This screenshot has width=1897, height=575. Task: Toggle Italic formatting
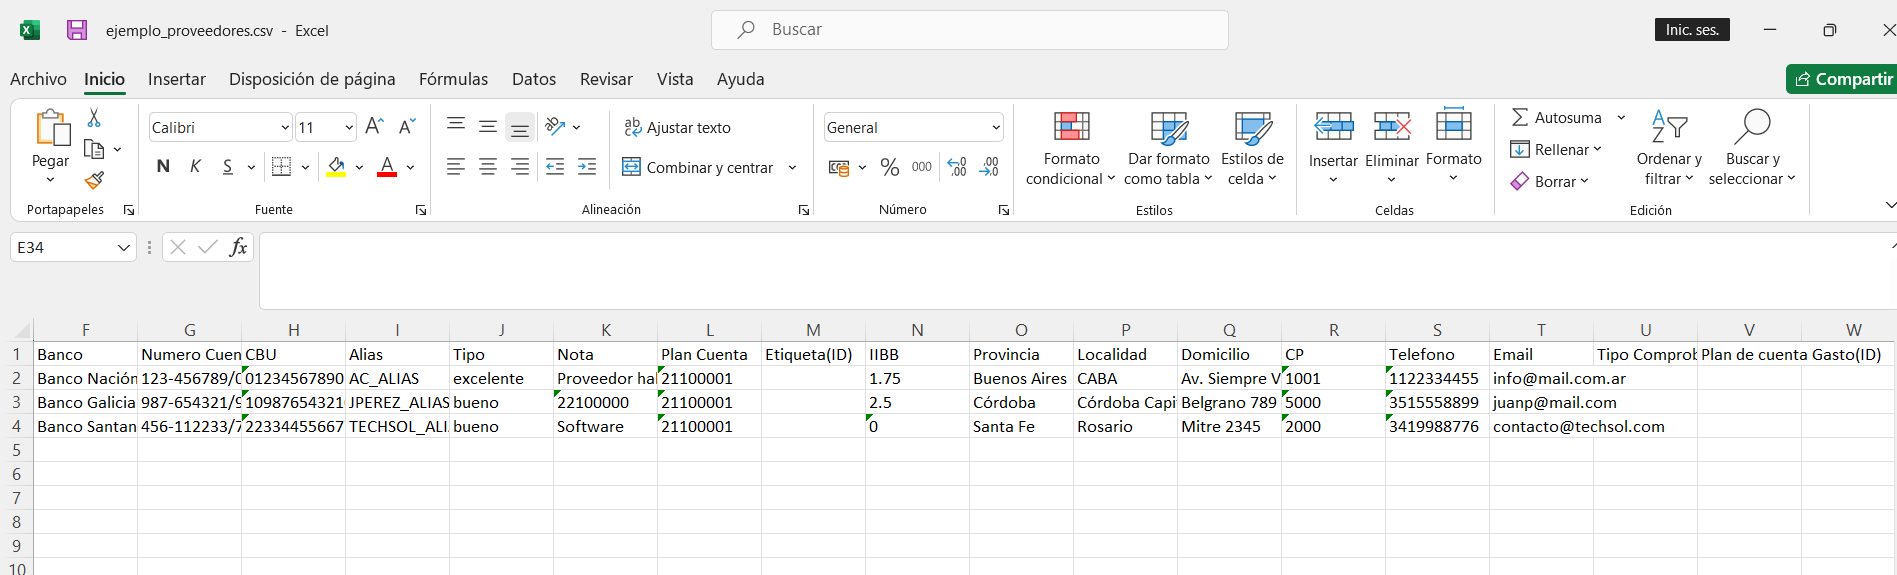(195, 167)
